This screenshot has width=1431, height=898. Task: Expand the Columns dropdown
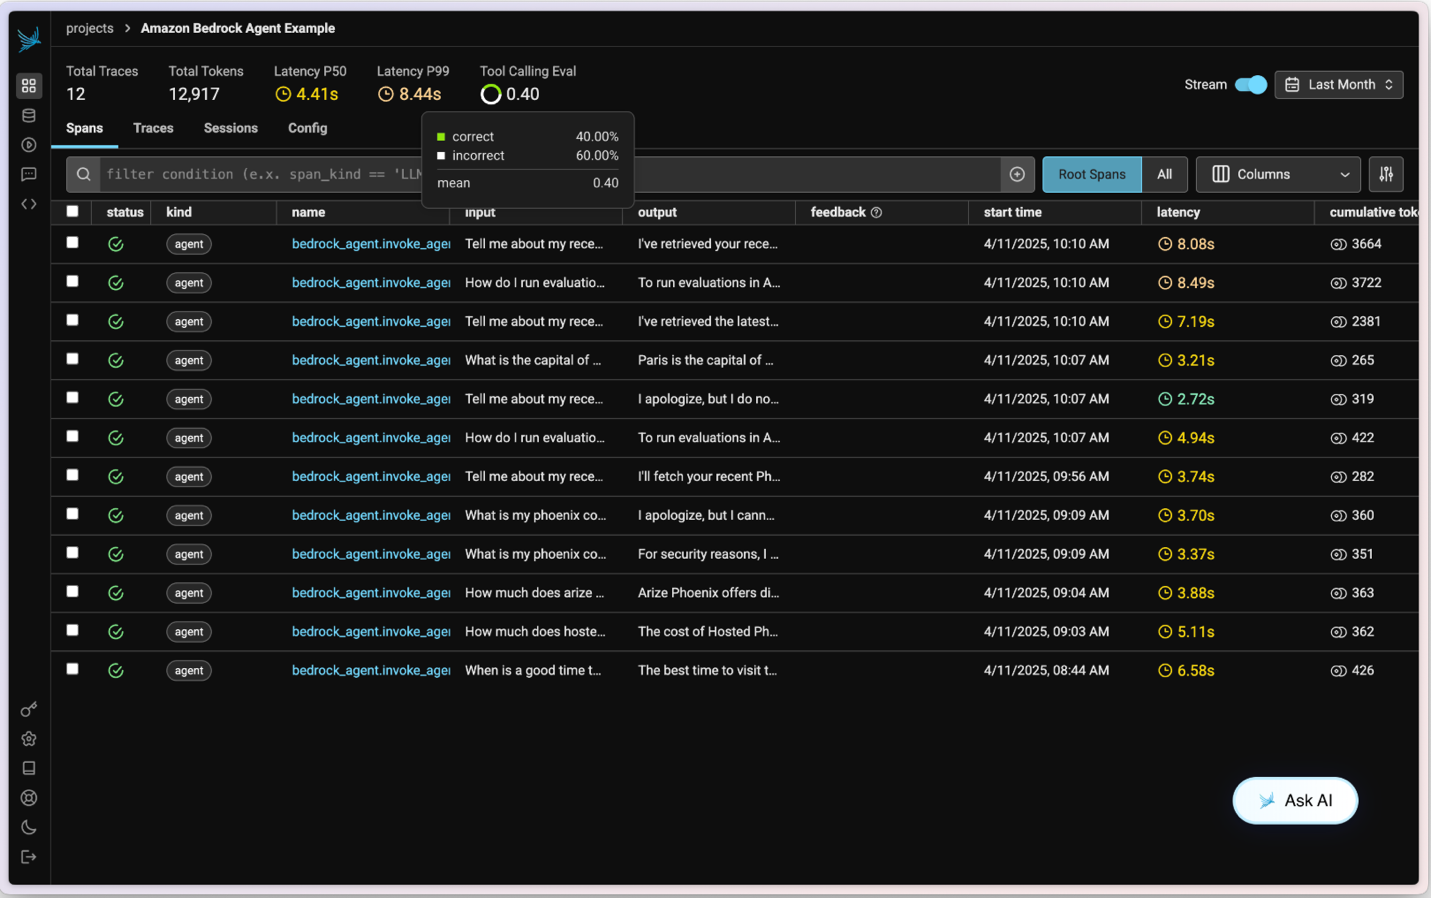coord(1278,175)
